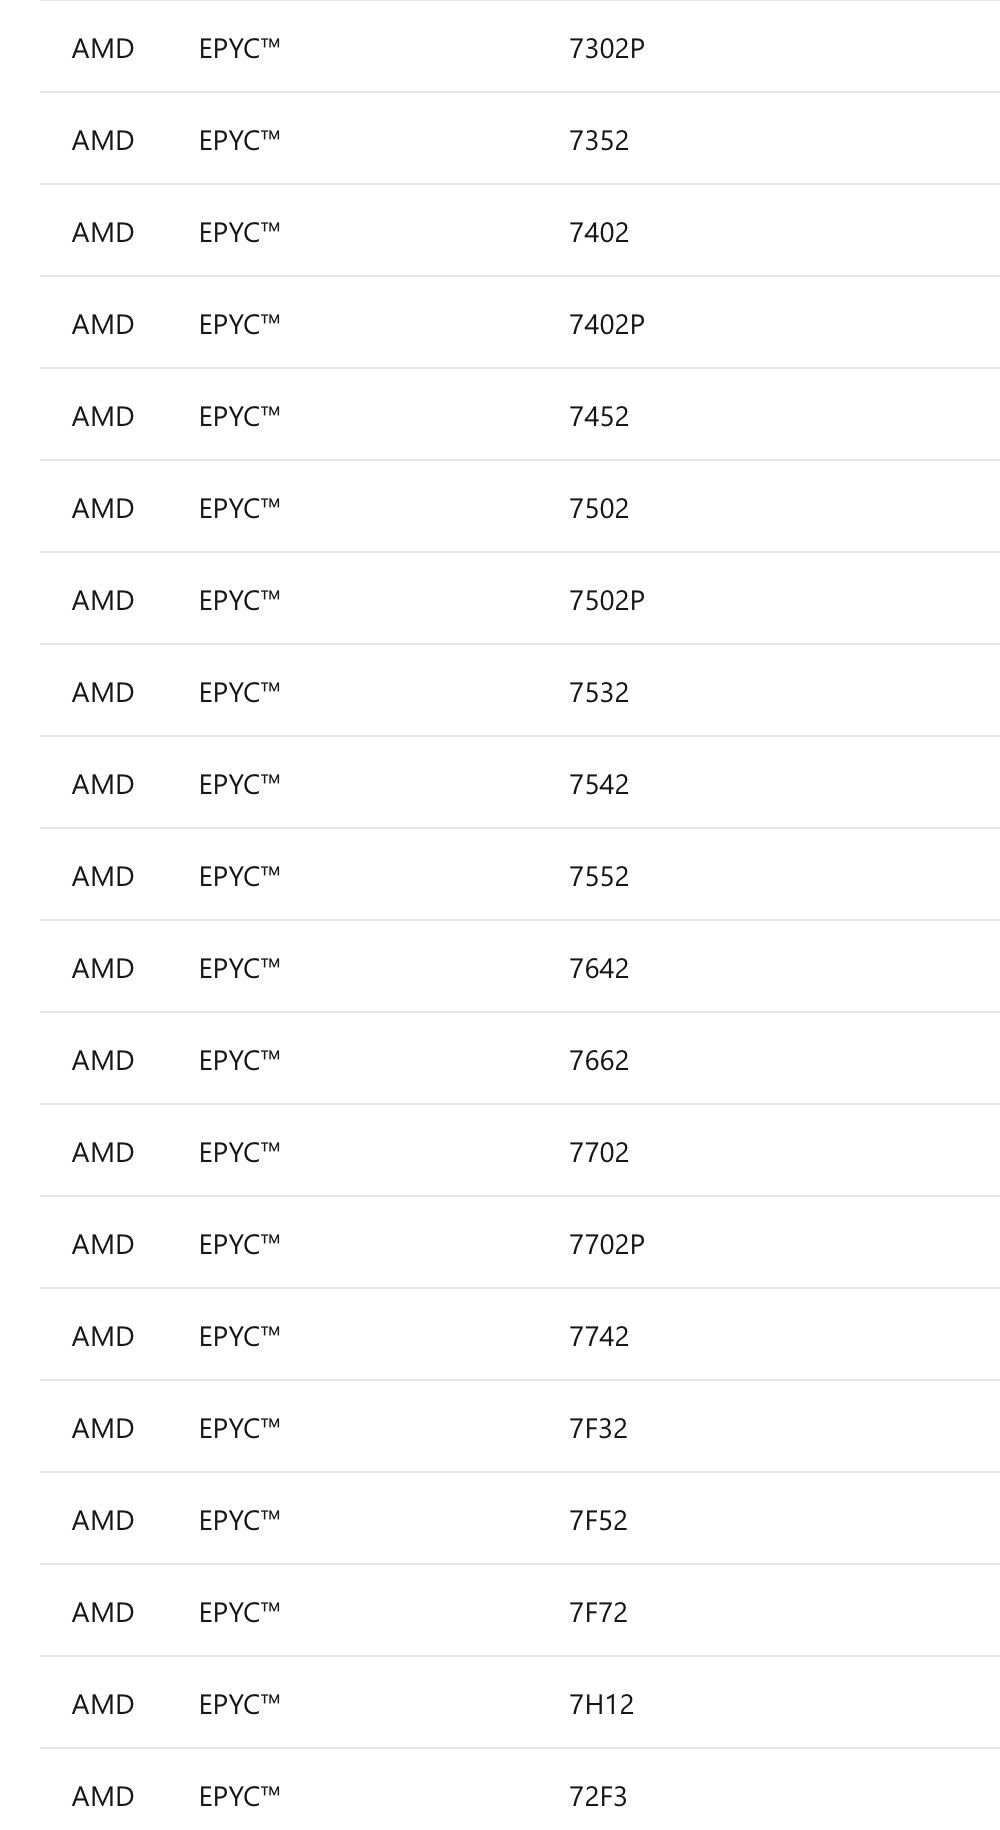Click the 7F52 processor model
The width and height of the screenshot is (1000, 1830).
tap(598, 1521)
